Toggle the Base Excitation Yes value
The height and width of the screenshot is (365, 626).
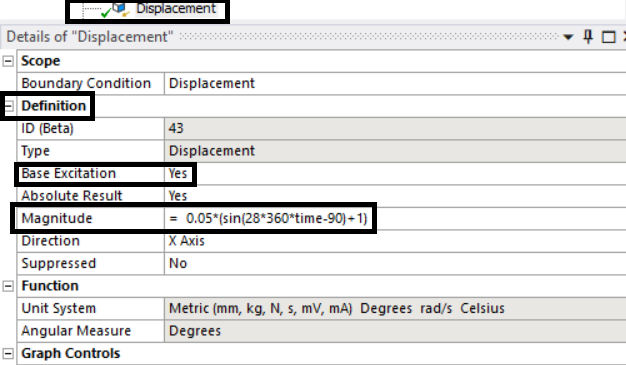(395, 173)
